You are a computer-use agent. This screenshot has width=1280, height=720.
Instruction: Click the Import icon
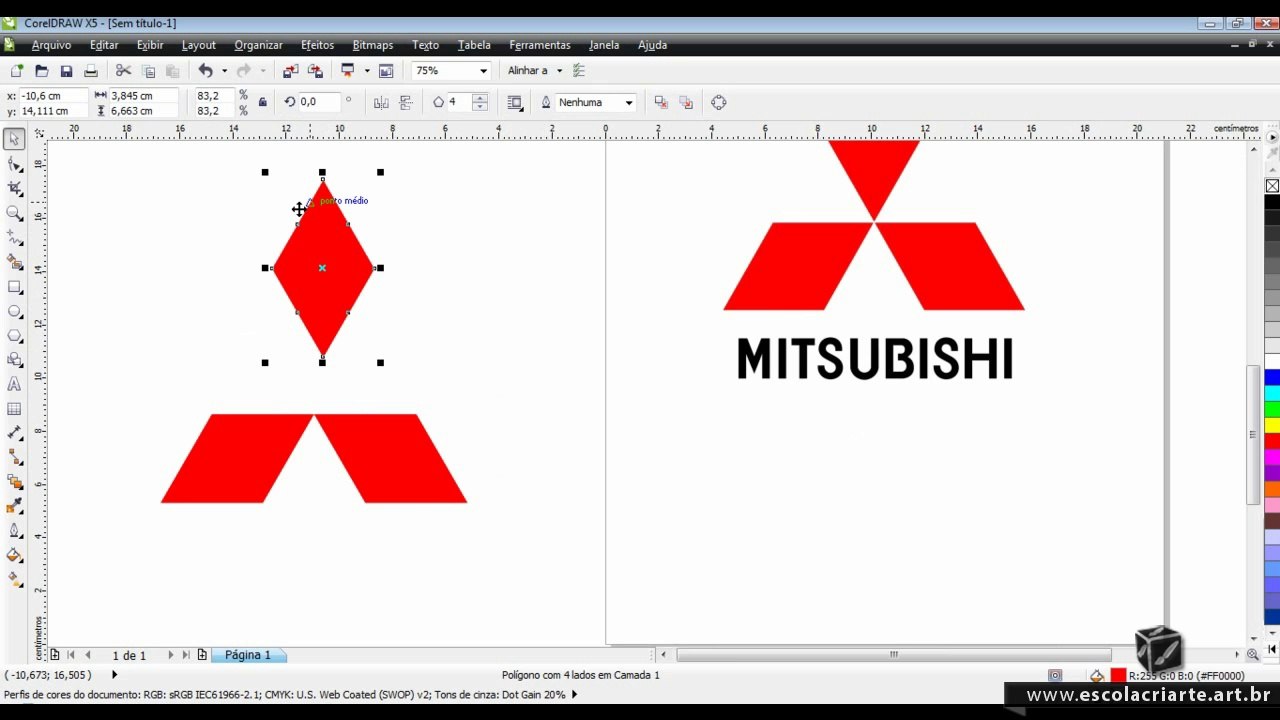[290, 71]
